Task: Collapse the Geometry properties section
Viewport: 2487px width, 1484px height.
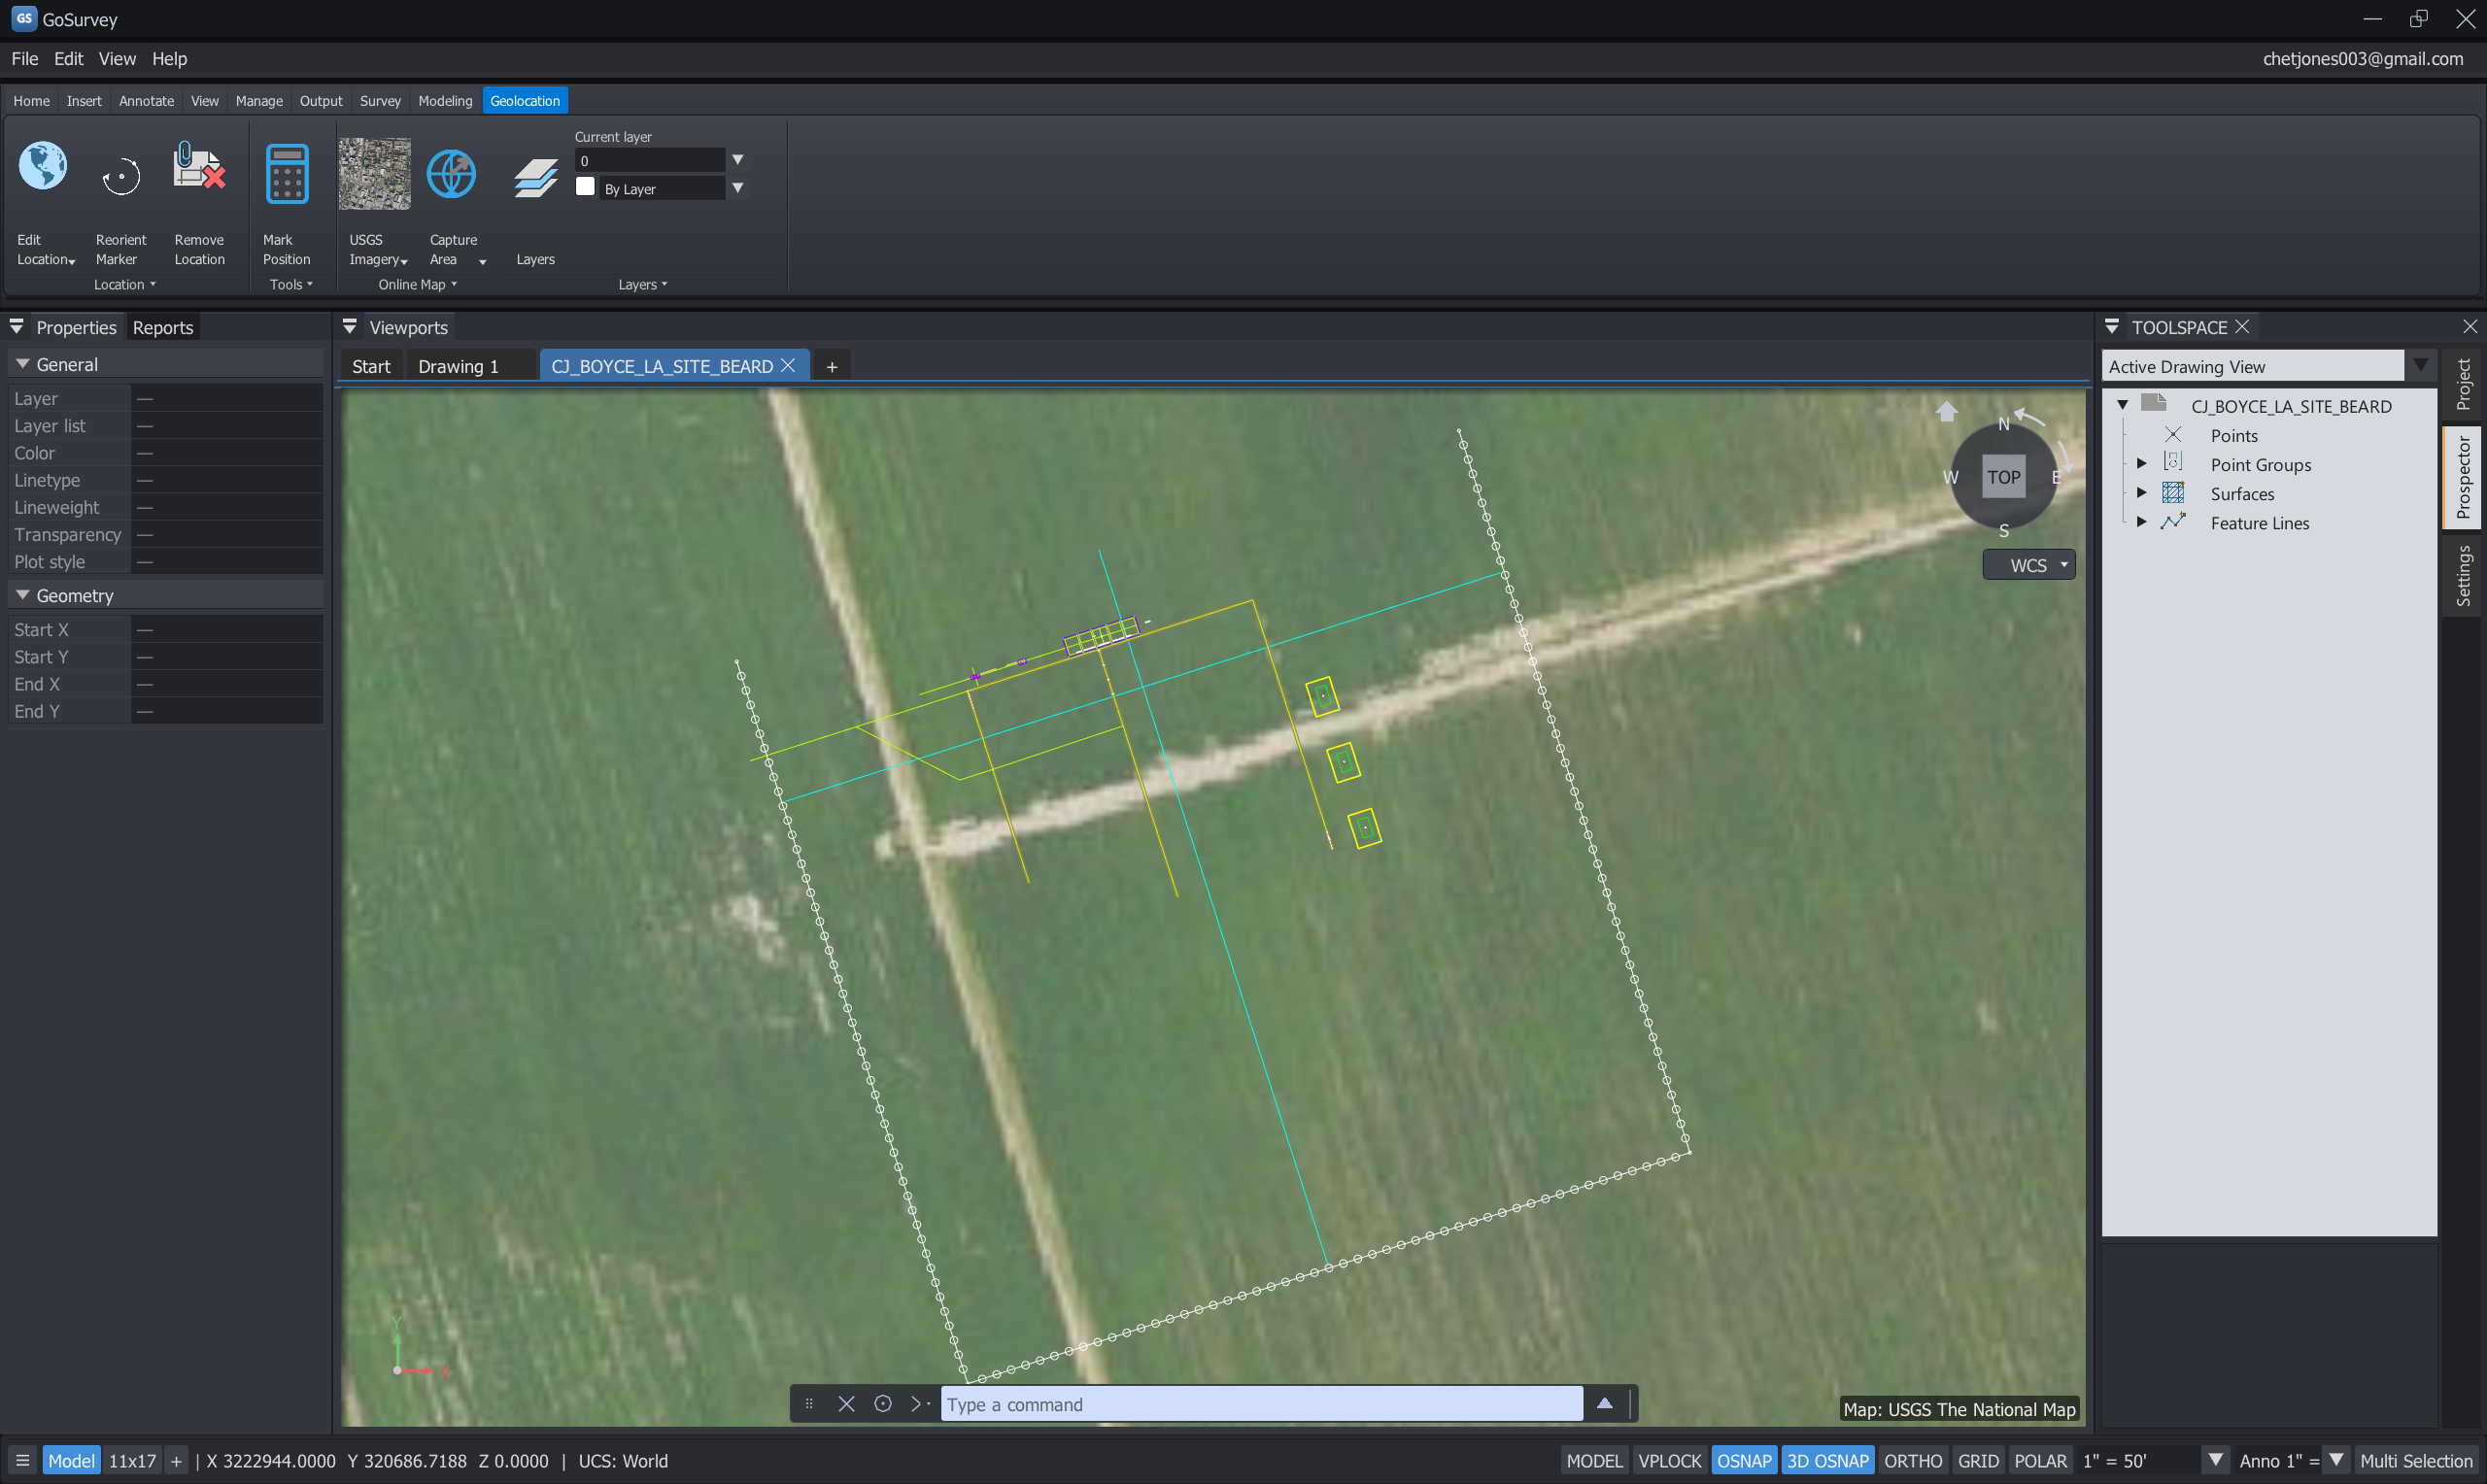Action: click(x=22, y=595)
